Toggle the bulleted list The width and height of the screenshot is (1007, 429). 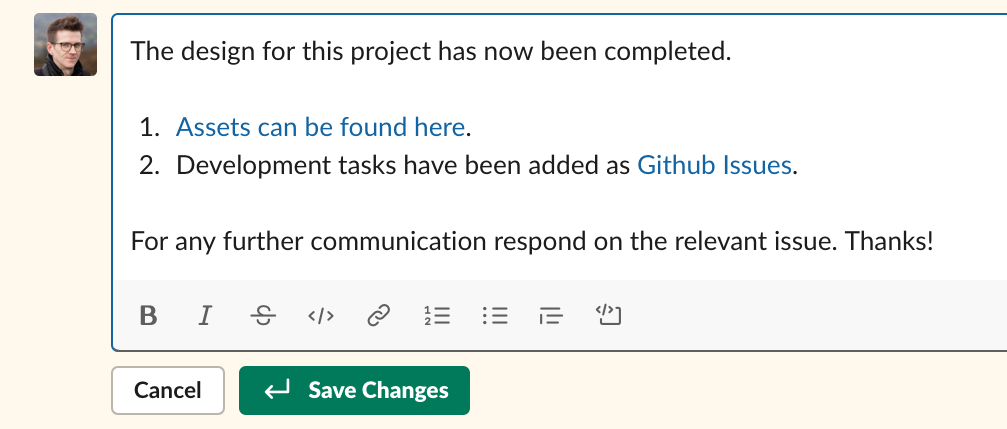tap(495, 315)
